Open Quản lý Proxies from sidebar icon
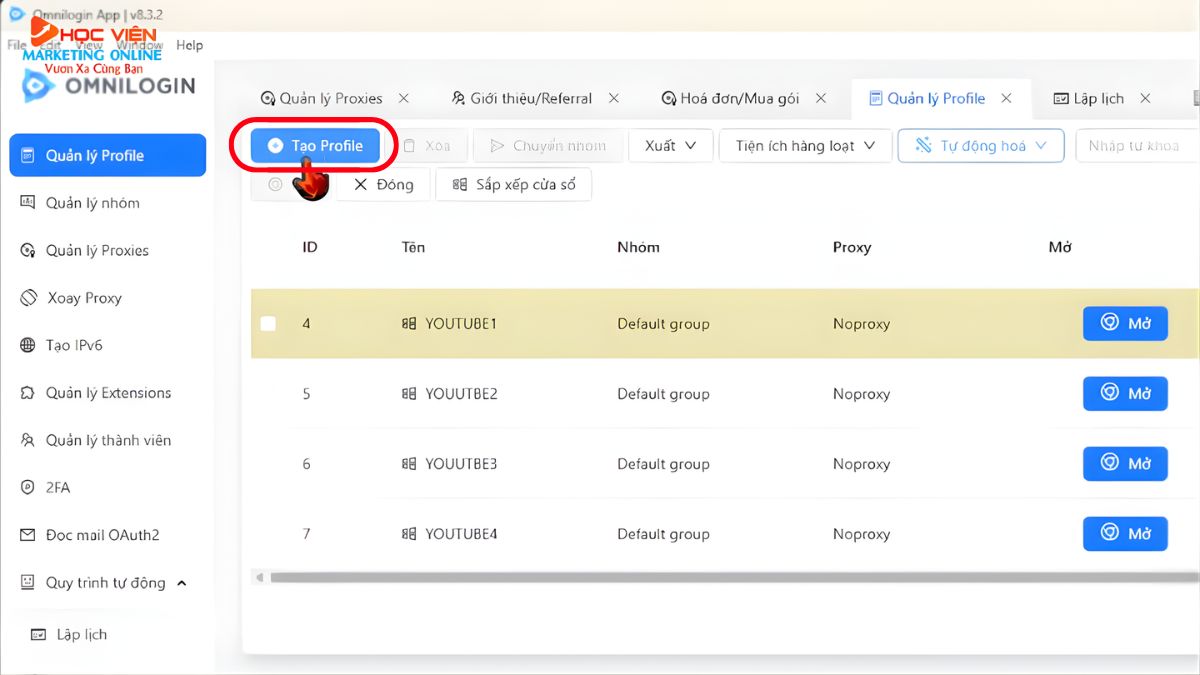 tap(28, 250)
